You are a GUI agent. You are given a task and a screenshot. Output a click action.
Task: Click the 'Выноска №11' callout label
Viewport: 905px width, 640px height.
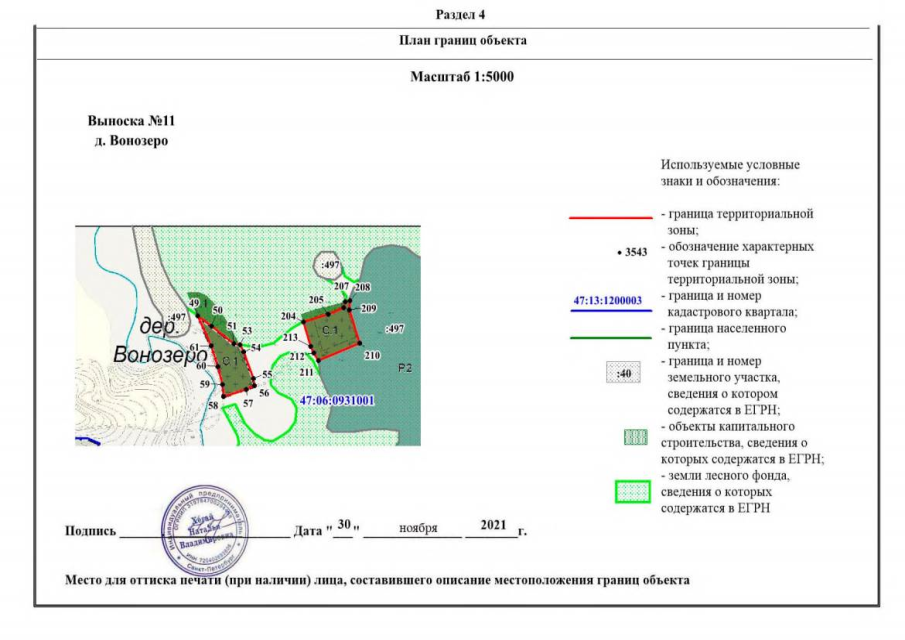[132, 121]
